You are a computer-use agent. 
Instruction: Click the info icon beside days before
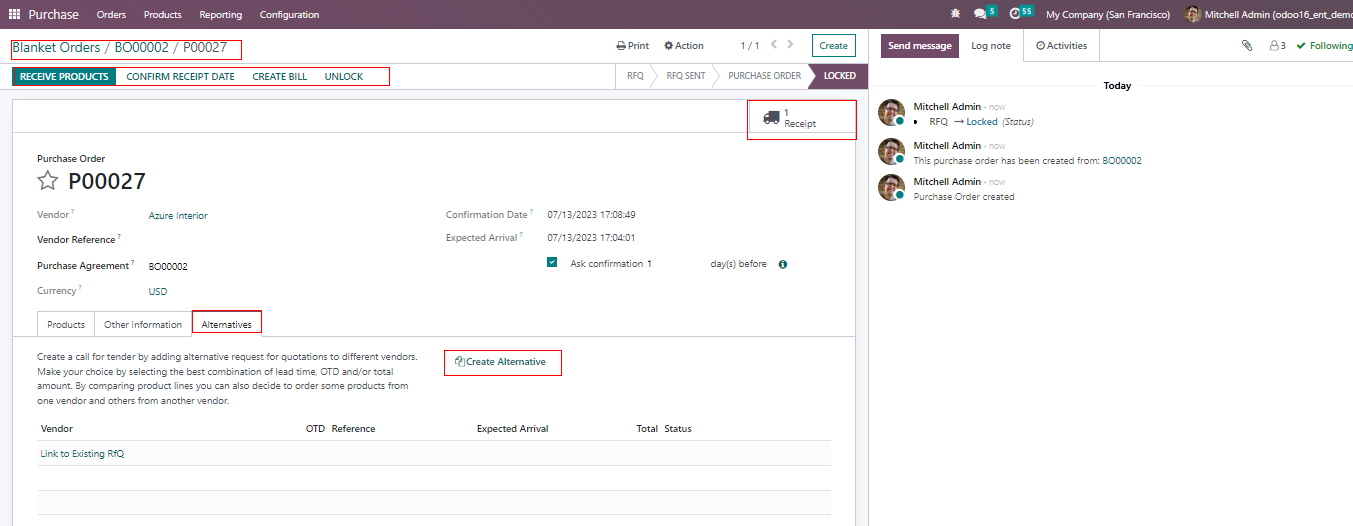(x=783, y=265)
